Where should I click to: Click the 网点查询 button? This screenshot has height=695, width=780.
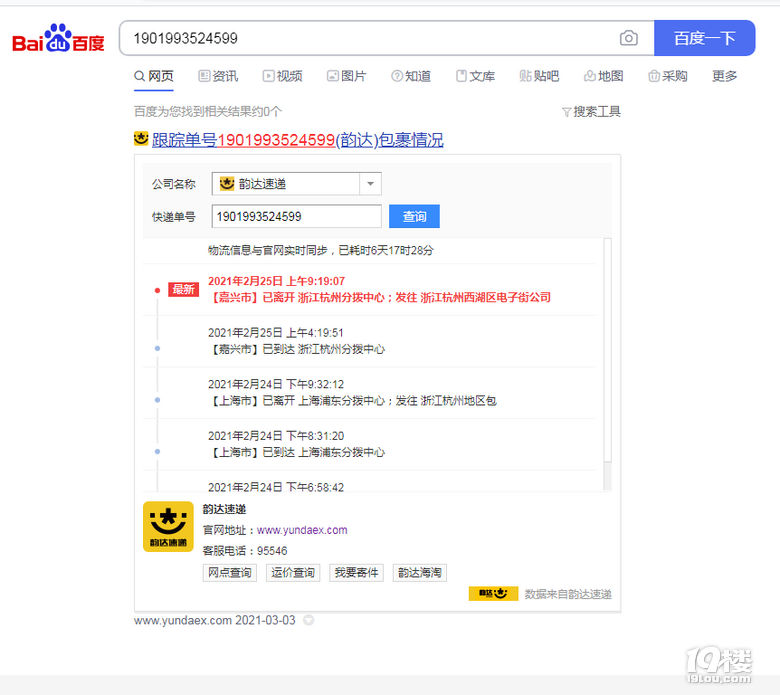point(230,573)
